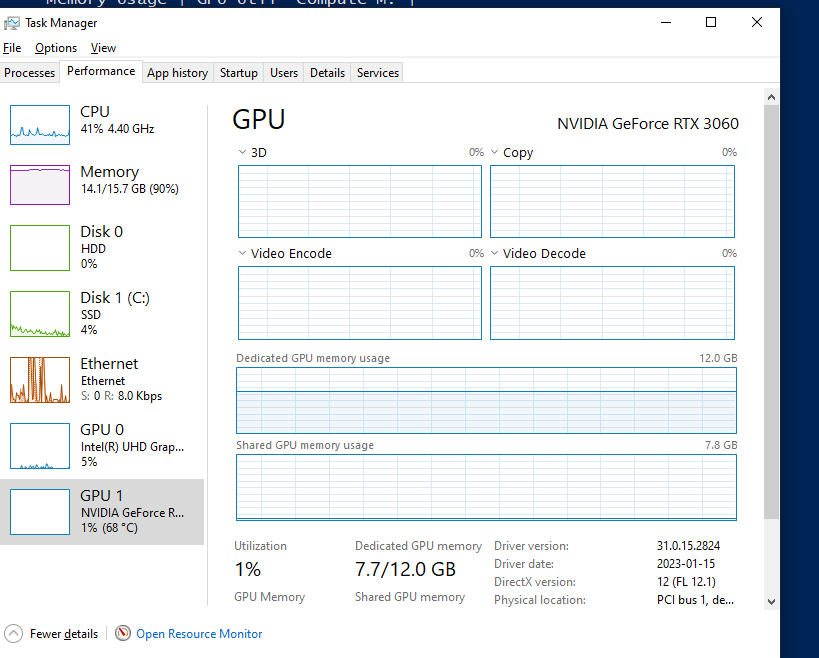
Task: Open the Users tab
Action: [x=283, y=72]
